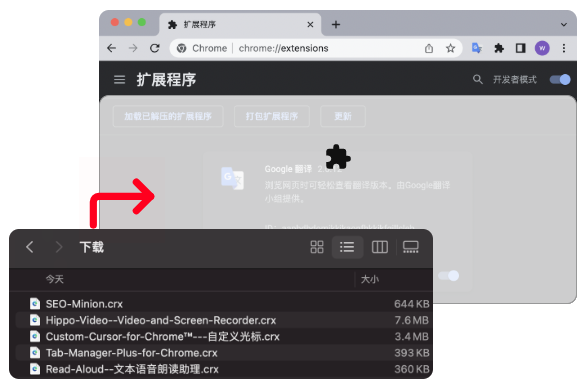This screenshot has width=588, height=387.
Task: Open the extensions page hamburger menu
Action: tap(120, 80)
